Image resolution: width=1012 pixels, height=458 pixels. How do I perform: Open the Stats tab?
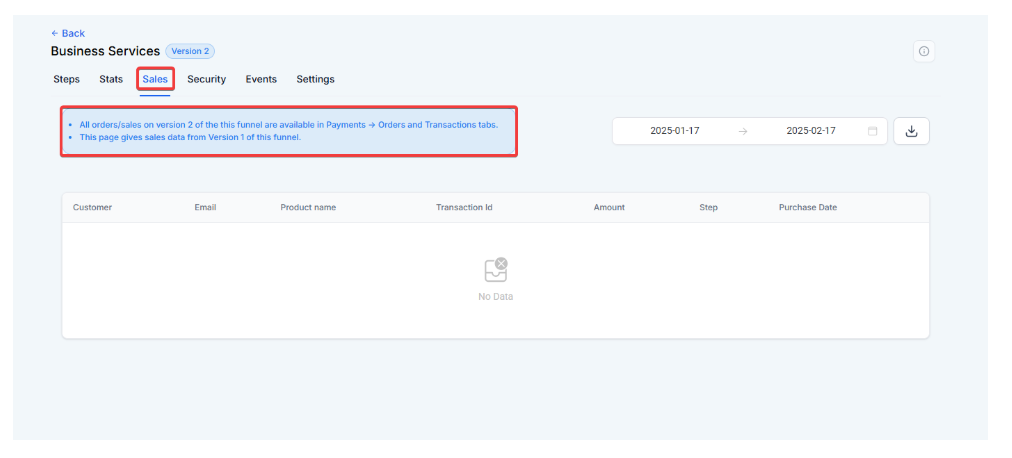tap(111, 79)
